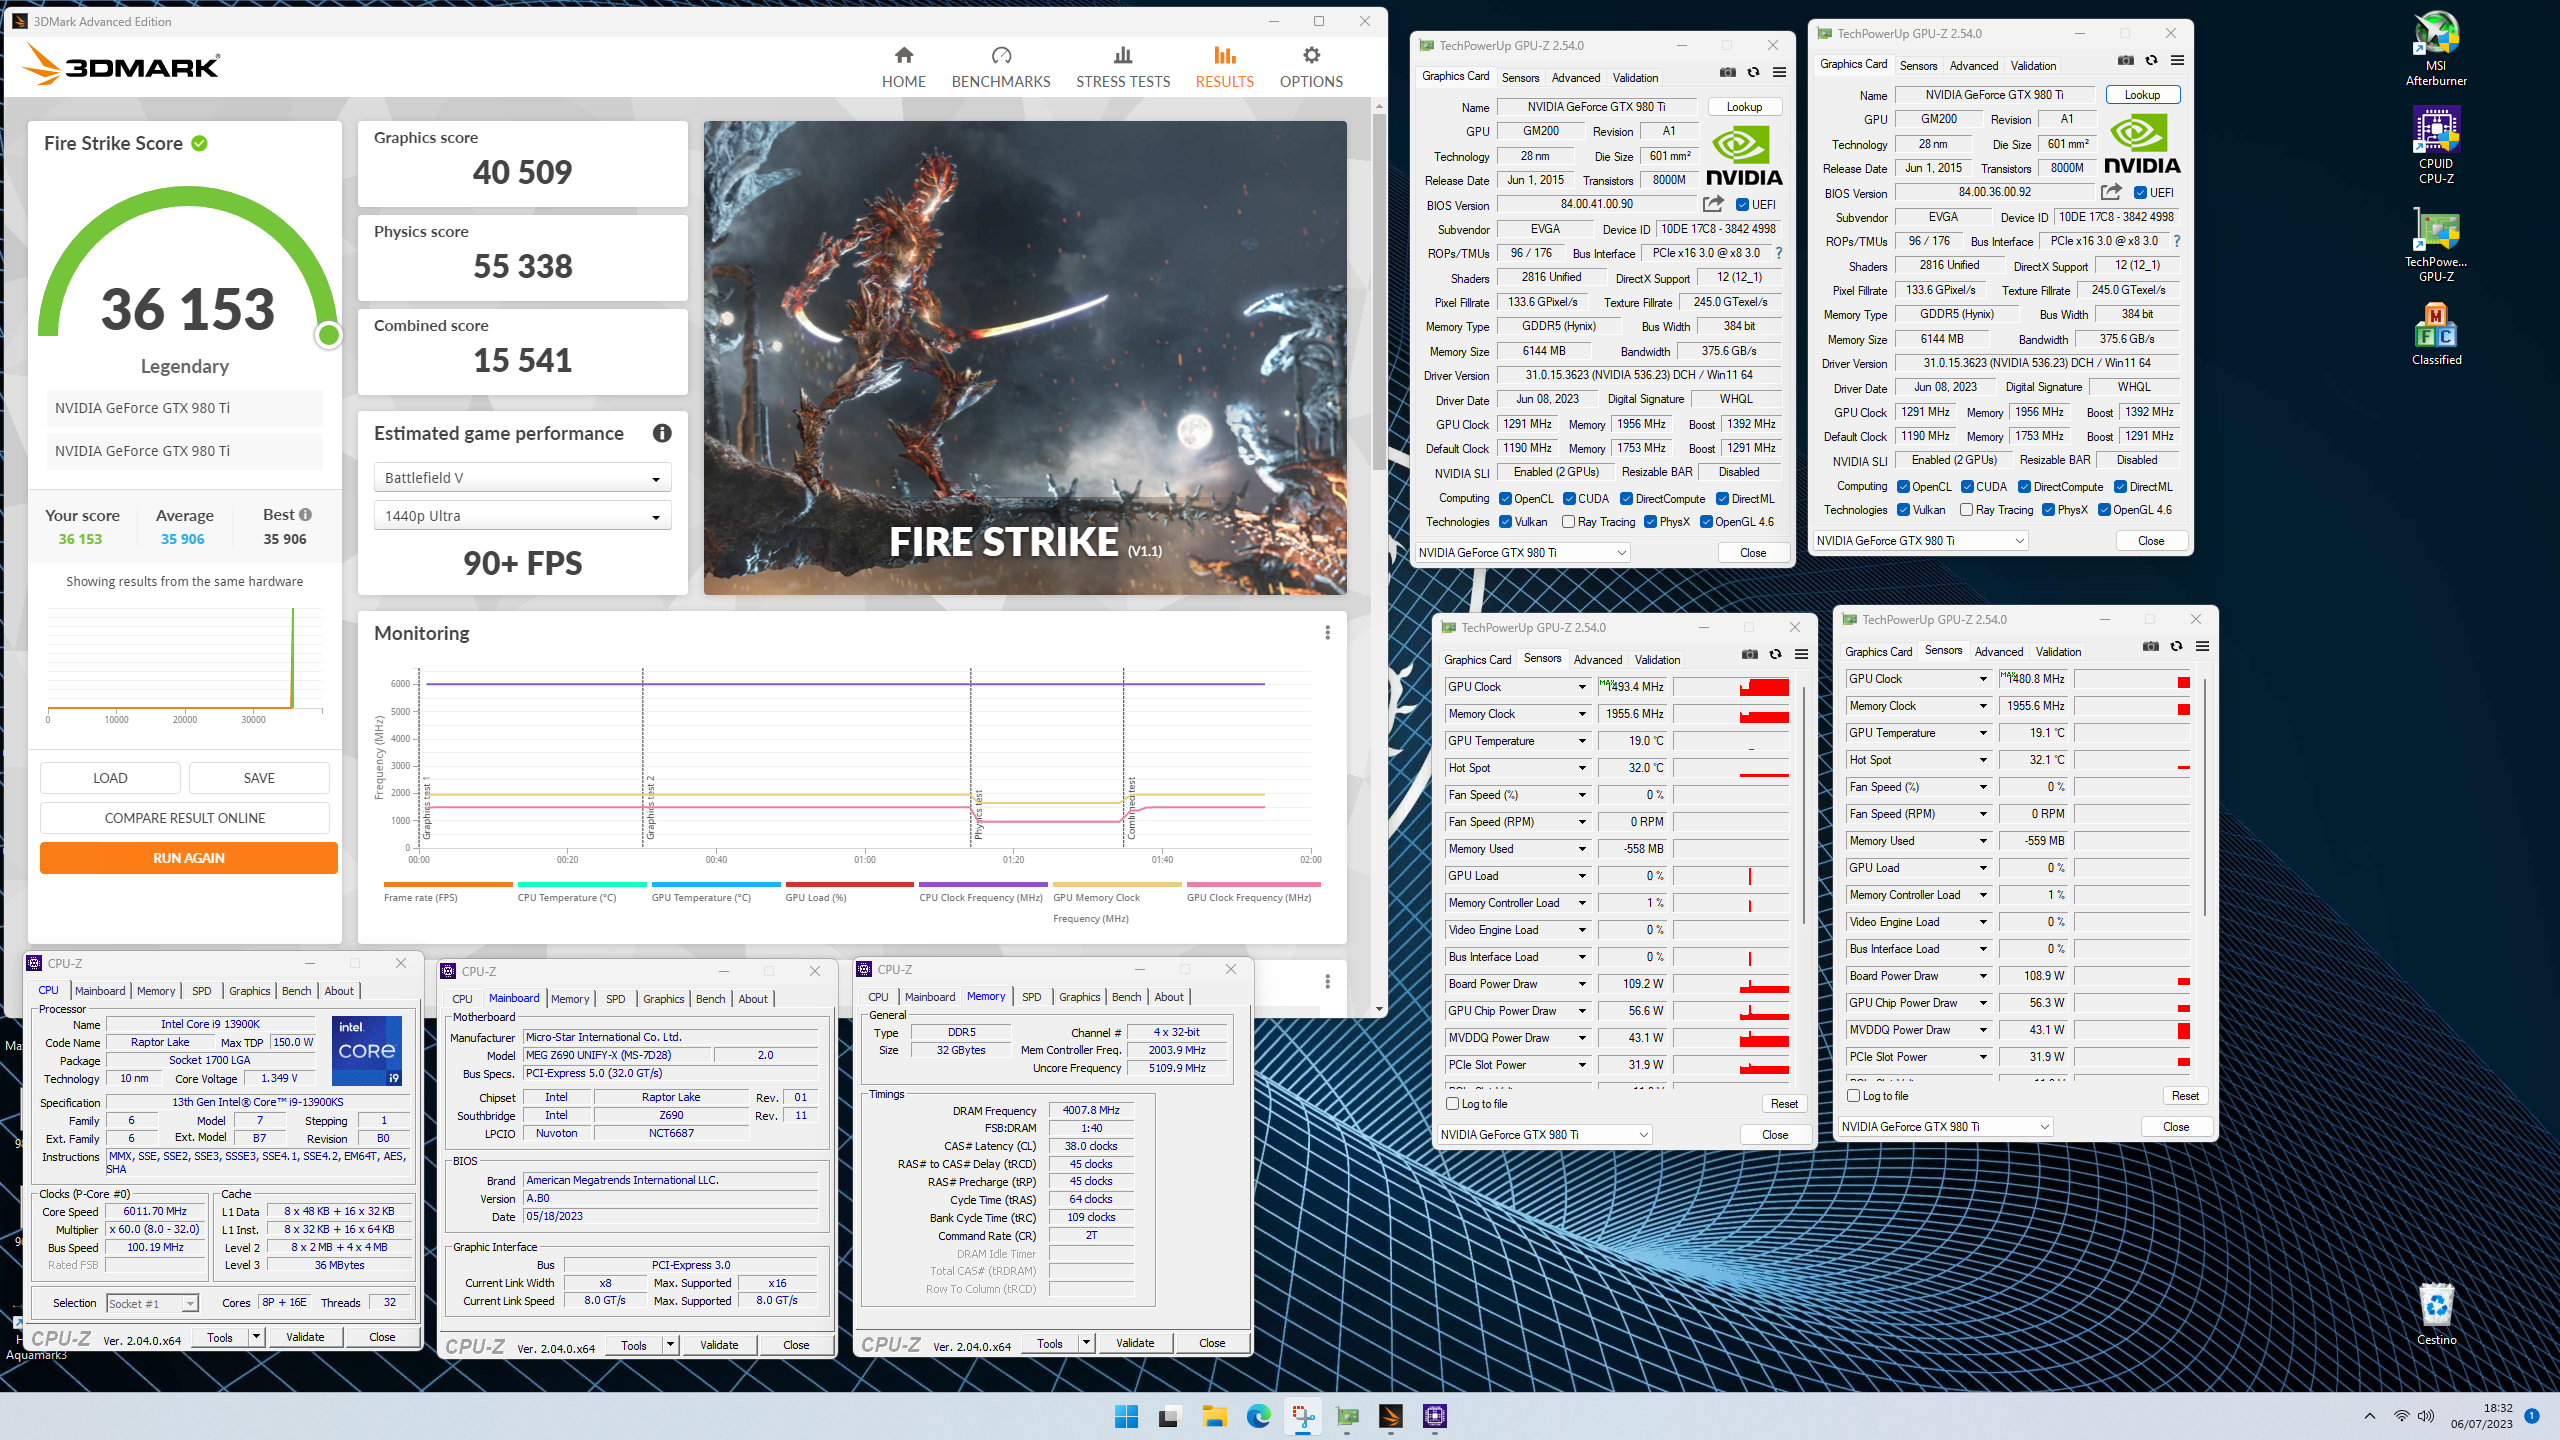The height and width of the screenshot is (1440, 2560).
Task: Toggle UEFI checkbox in top-left GPU-Z
Action: pyautogui.click(x=1742, y=205)
